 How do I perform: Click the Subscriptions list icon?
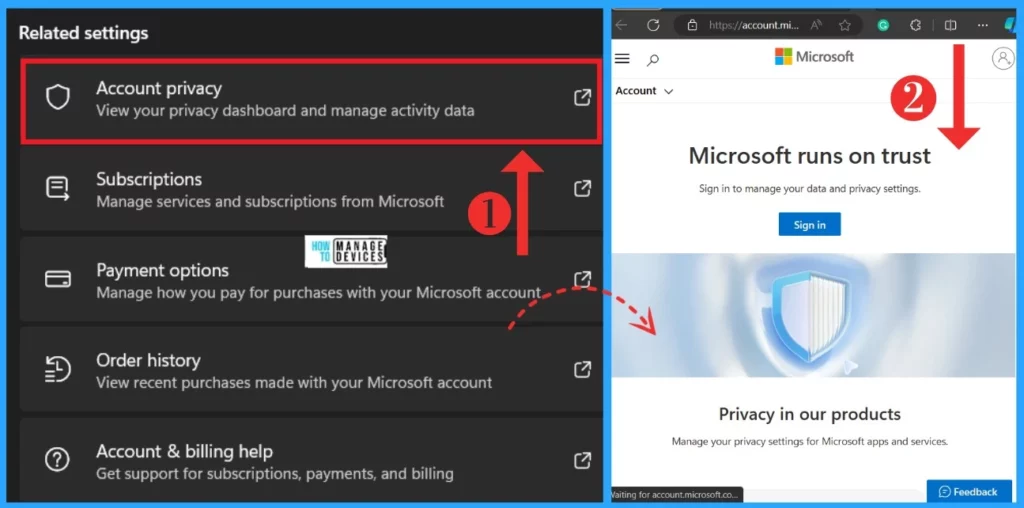point(57,188)
